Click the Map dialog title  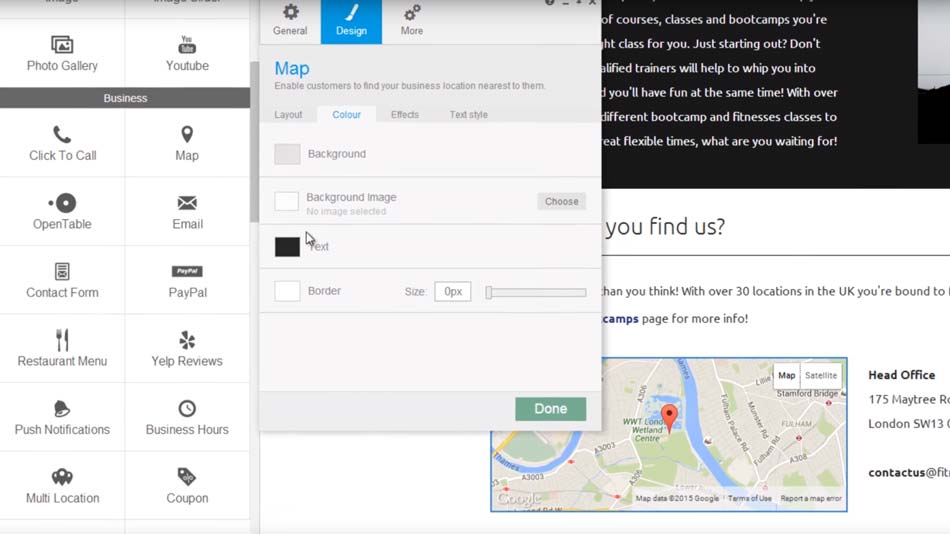tap(292, 68)
